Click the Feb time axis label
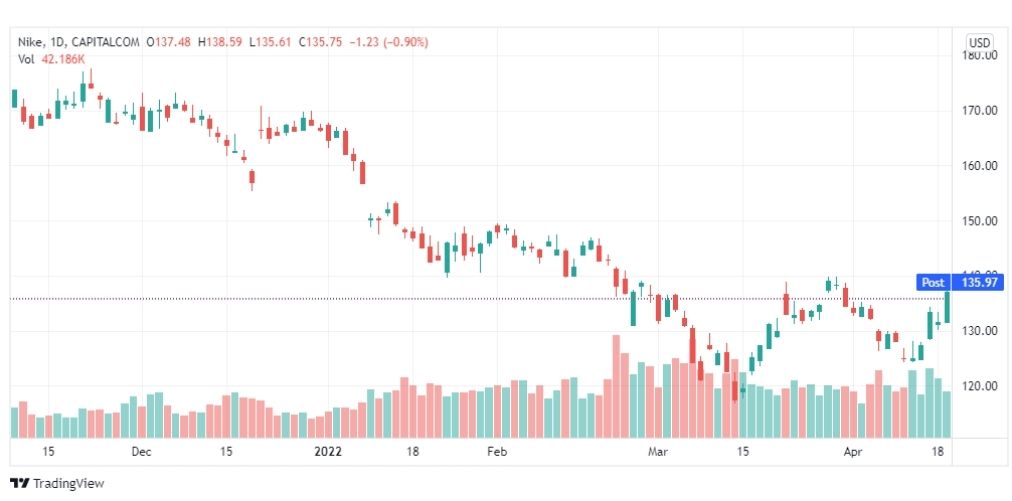Screen dimensions: 1012x501 click(x=497, y=451)
